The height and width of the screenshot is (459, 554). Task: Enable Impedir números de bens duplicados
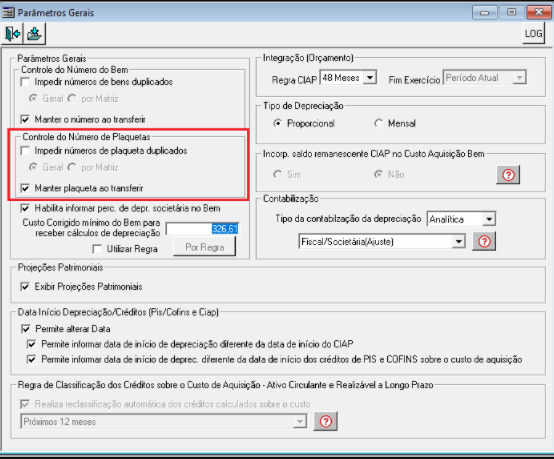(25, 82)
